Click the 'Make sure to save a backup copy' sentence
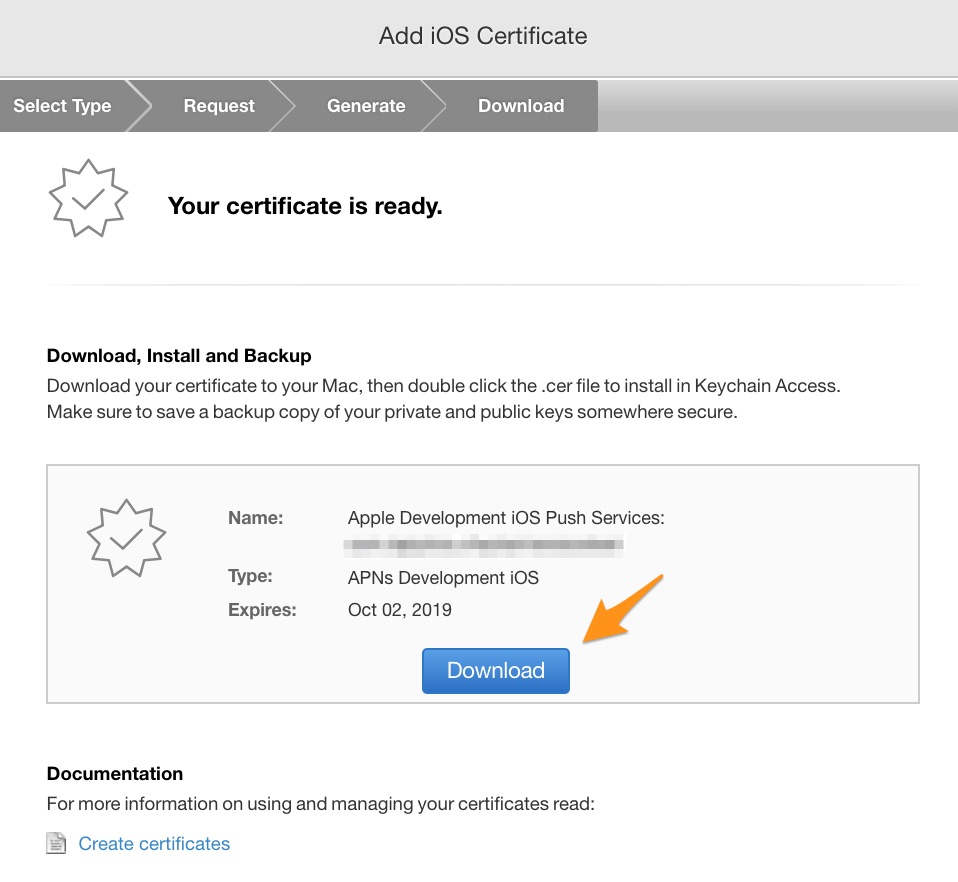 pos(392,412)
